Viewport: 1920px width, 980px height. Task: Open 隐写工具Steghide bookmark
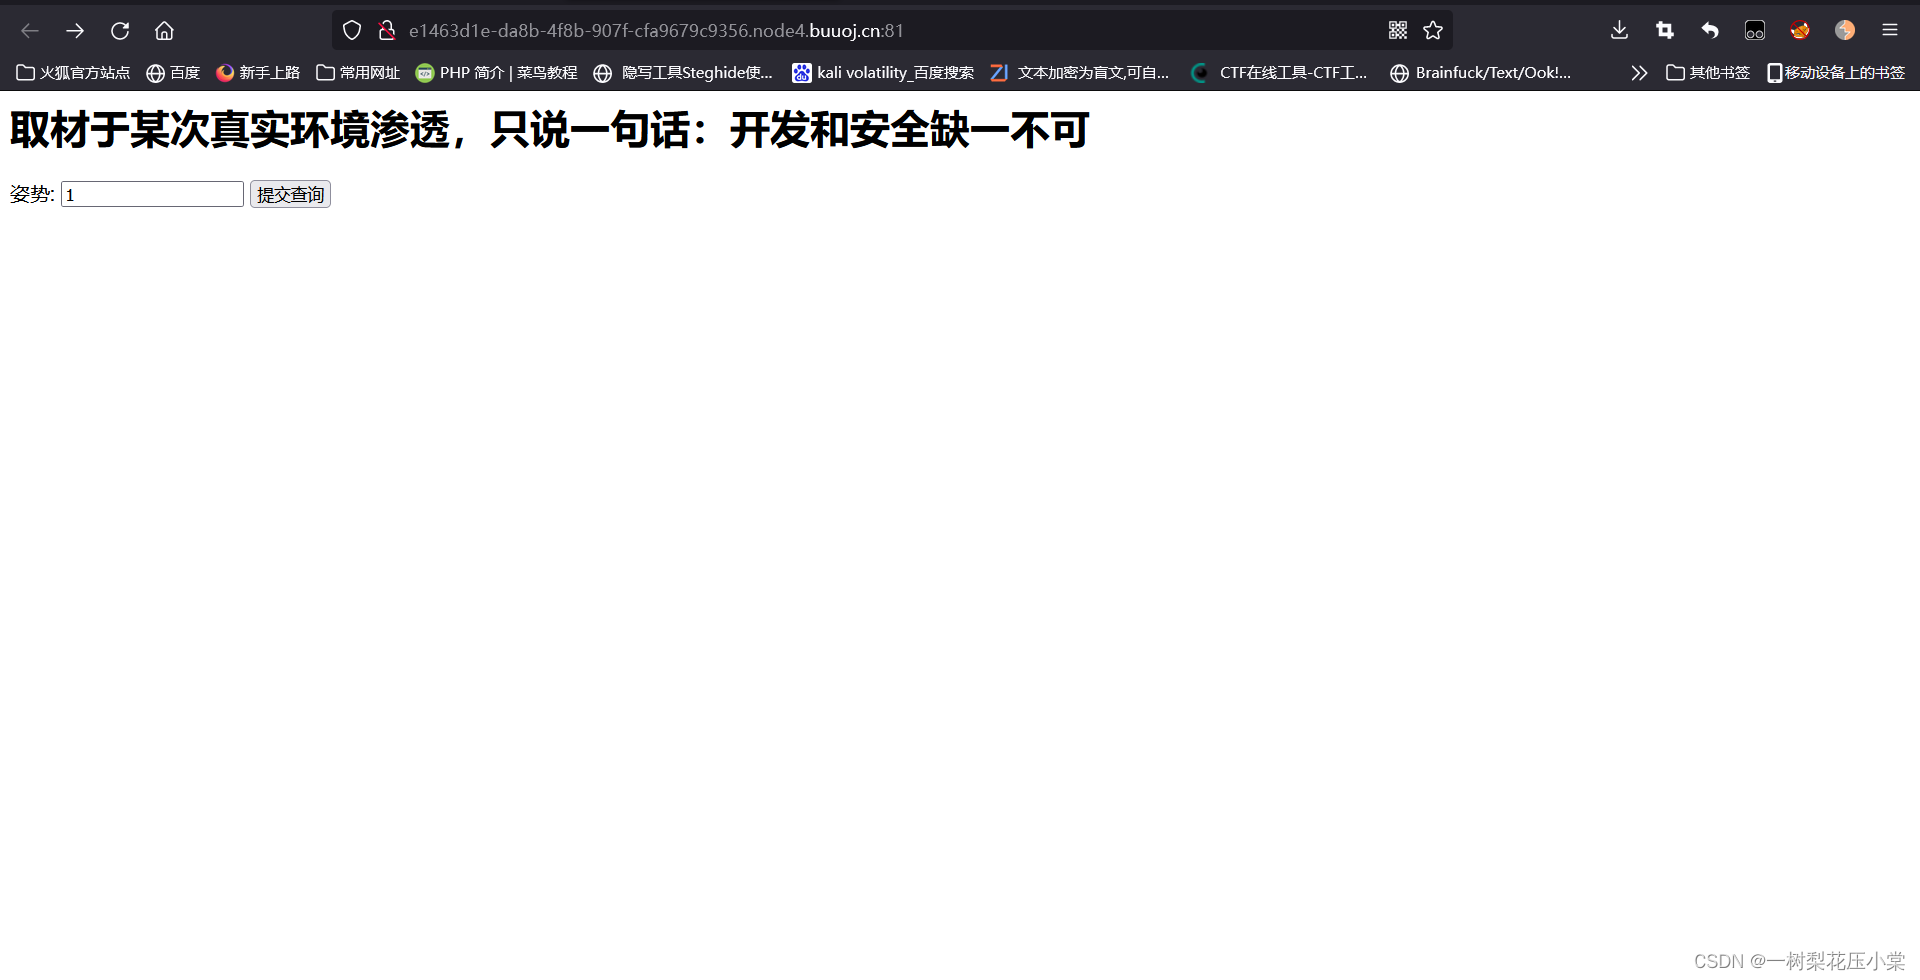click(x=684, y=73)
